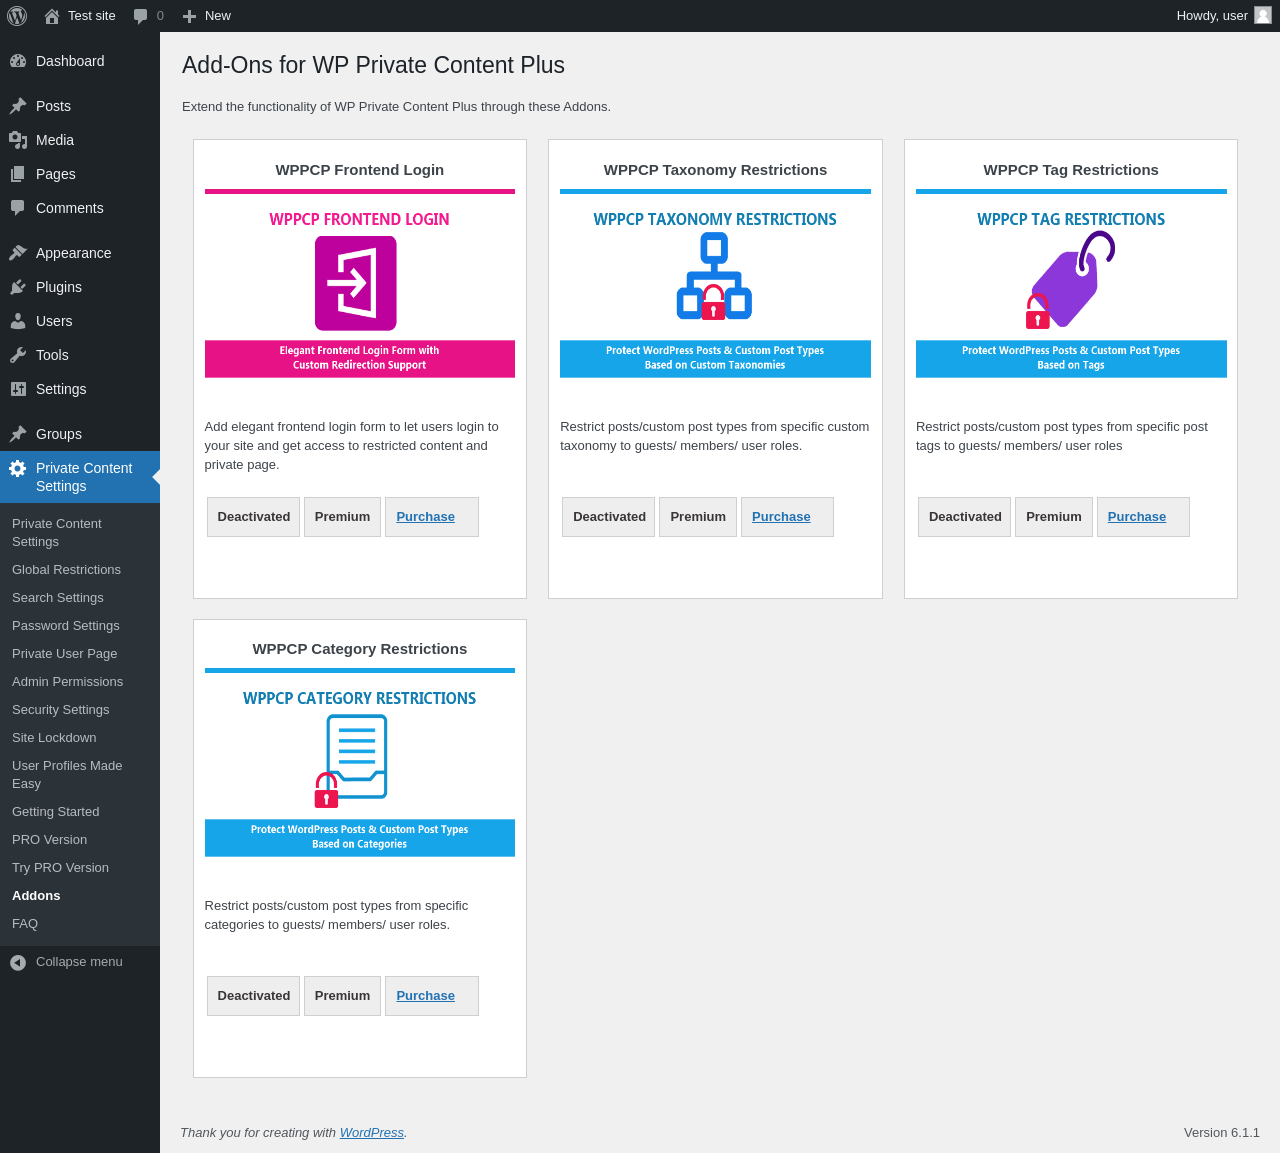Open the Appearance menu

pos(73,253)
